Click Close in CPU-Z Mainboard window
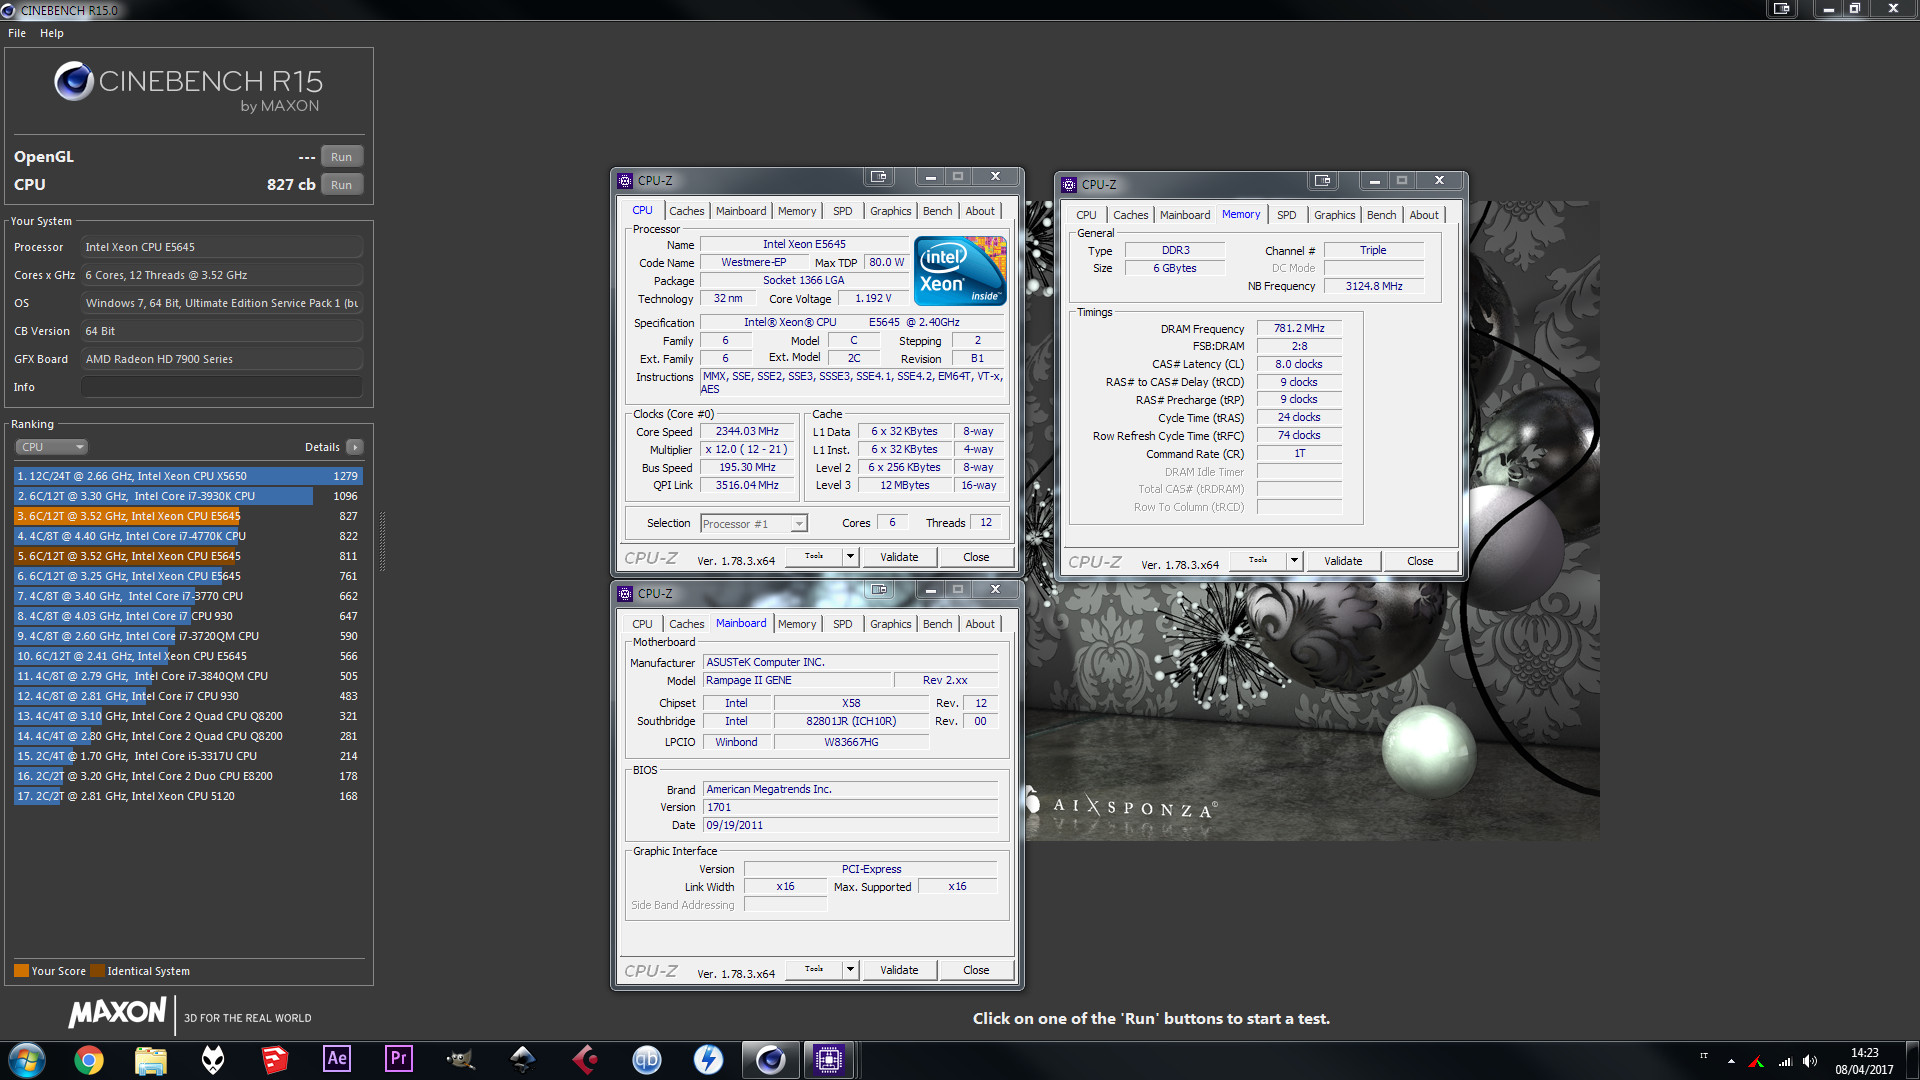Viewport: 1920px width, 1080px height. tap(976, 970)
